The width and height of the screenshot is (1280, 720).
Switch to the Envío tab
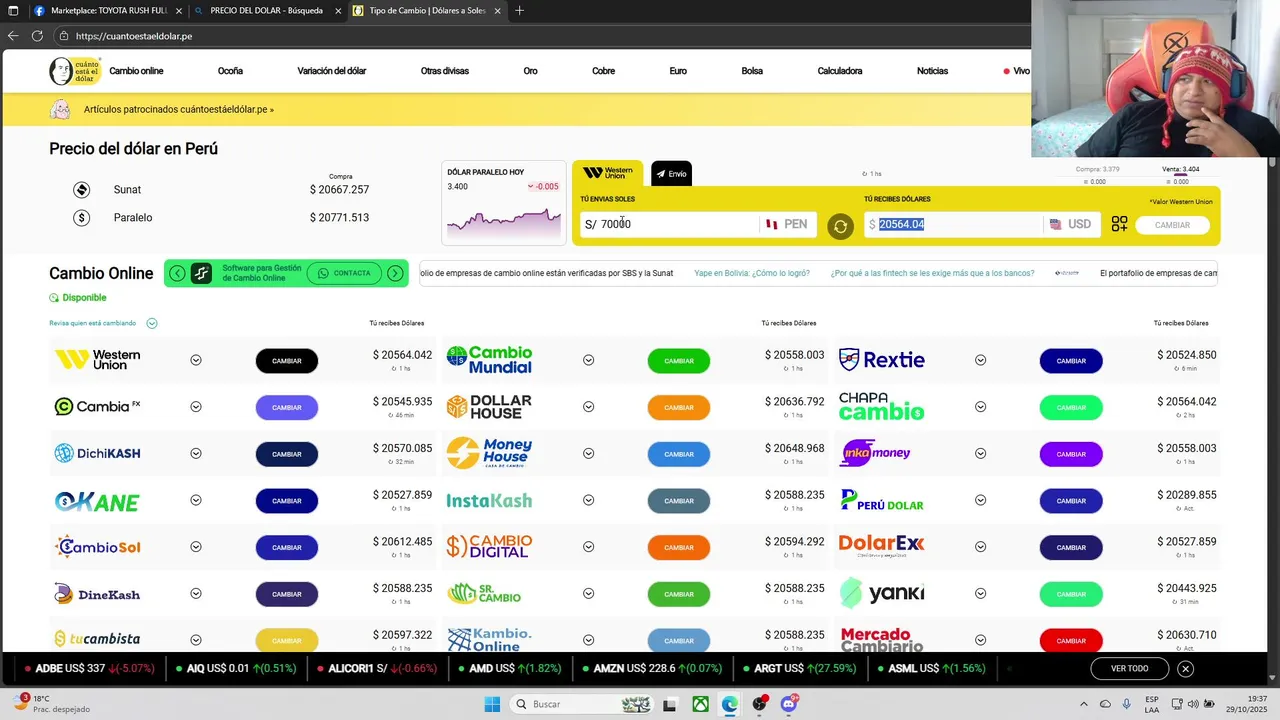671,173
